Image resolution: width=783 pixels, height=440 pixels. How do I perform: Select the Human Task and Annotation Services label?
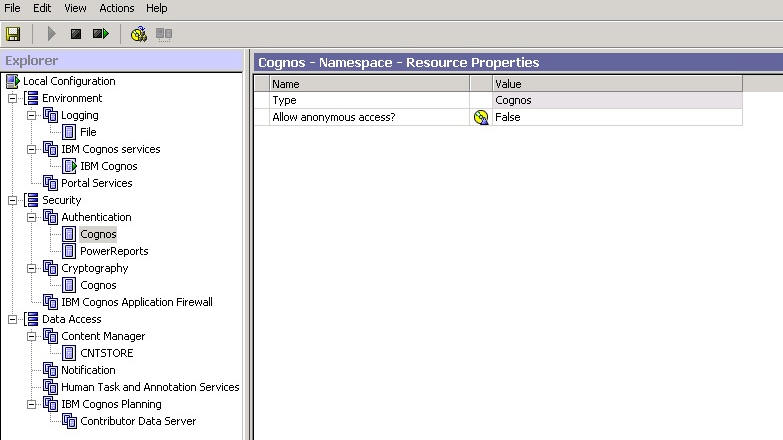tap(150, 387)
